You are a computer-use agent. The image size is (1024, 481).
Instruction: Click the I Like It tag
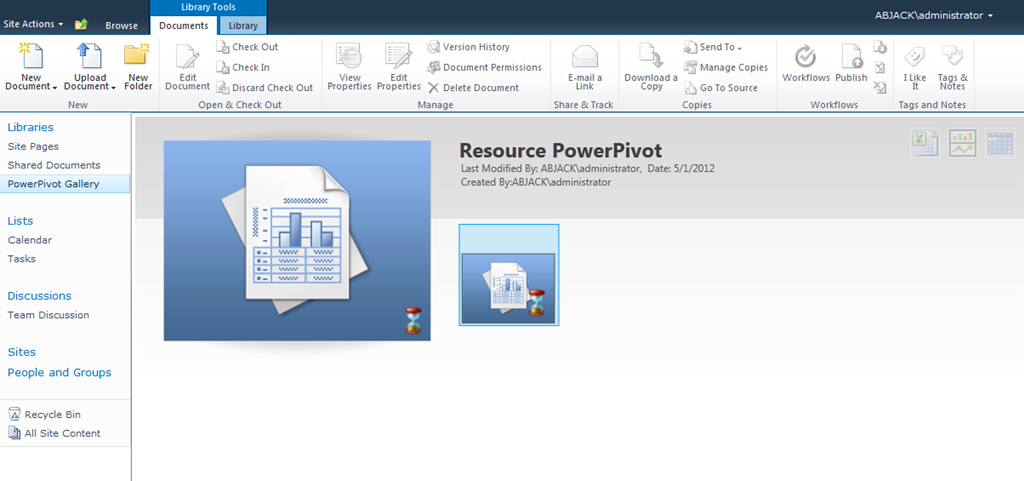click(x=915, y=67)
